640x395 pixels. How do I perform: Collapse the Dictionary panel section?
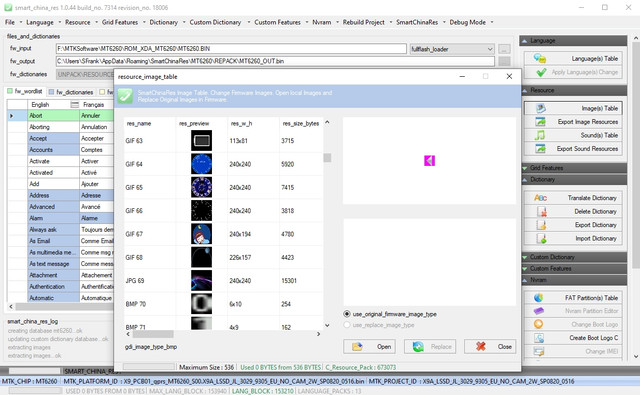tap(524, 180)
